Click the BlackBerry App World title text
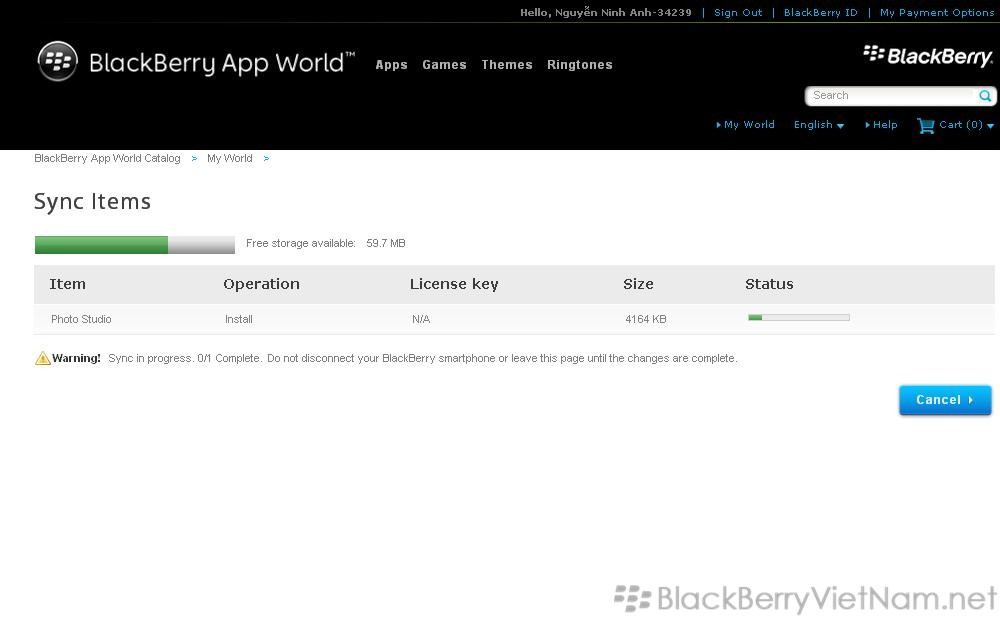 [x=221, y=64]
